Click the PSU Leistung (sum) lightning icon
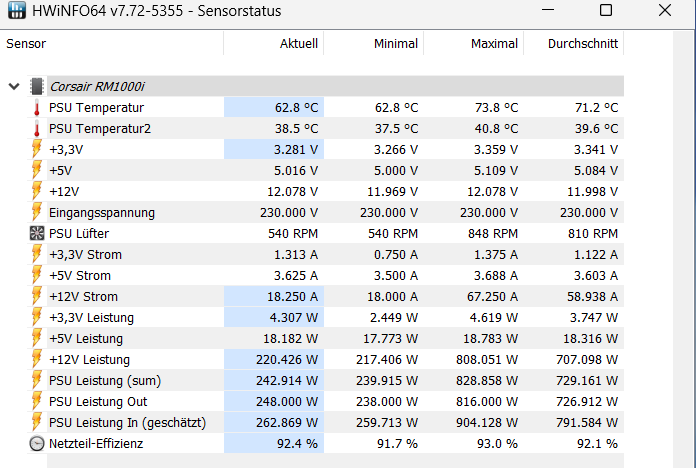 (x=37, y=381)
